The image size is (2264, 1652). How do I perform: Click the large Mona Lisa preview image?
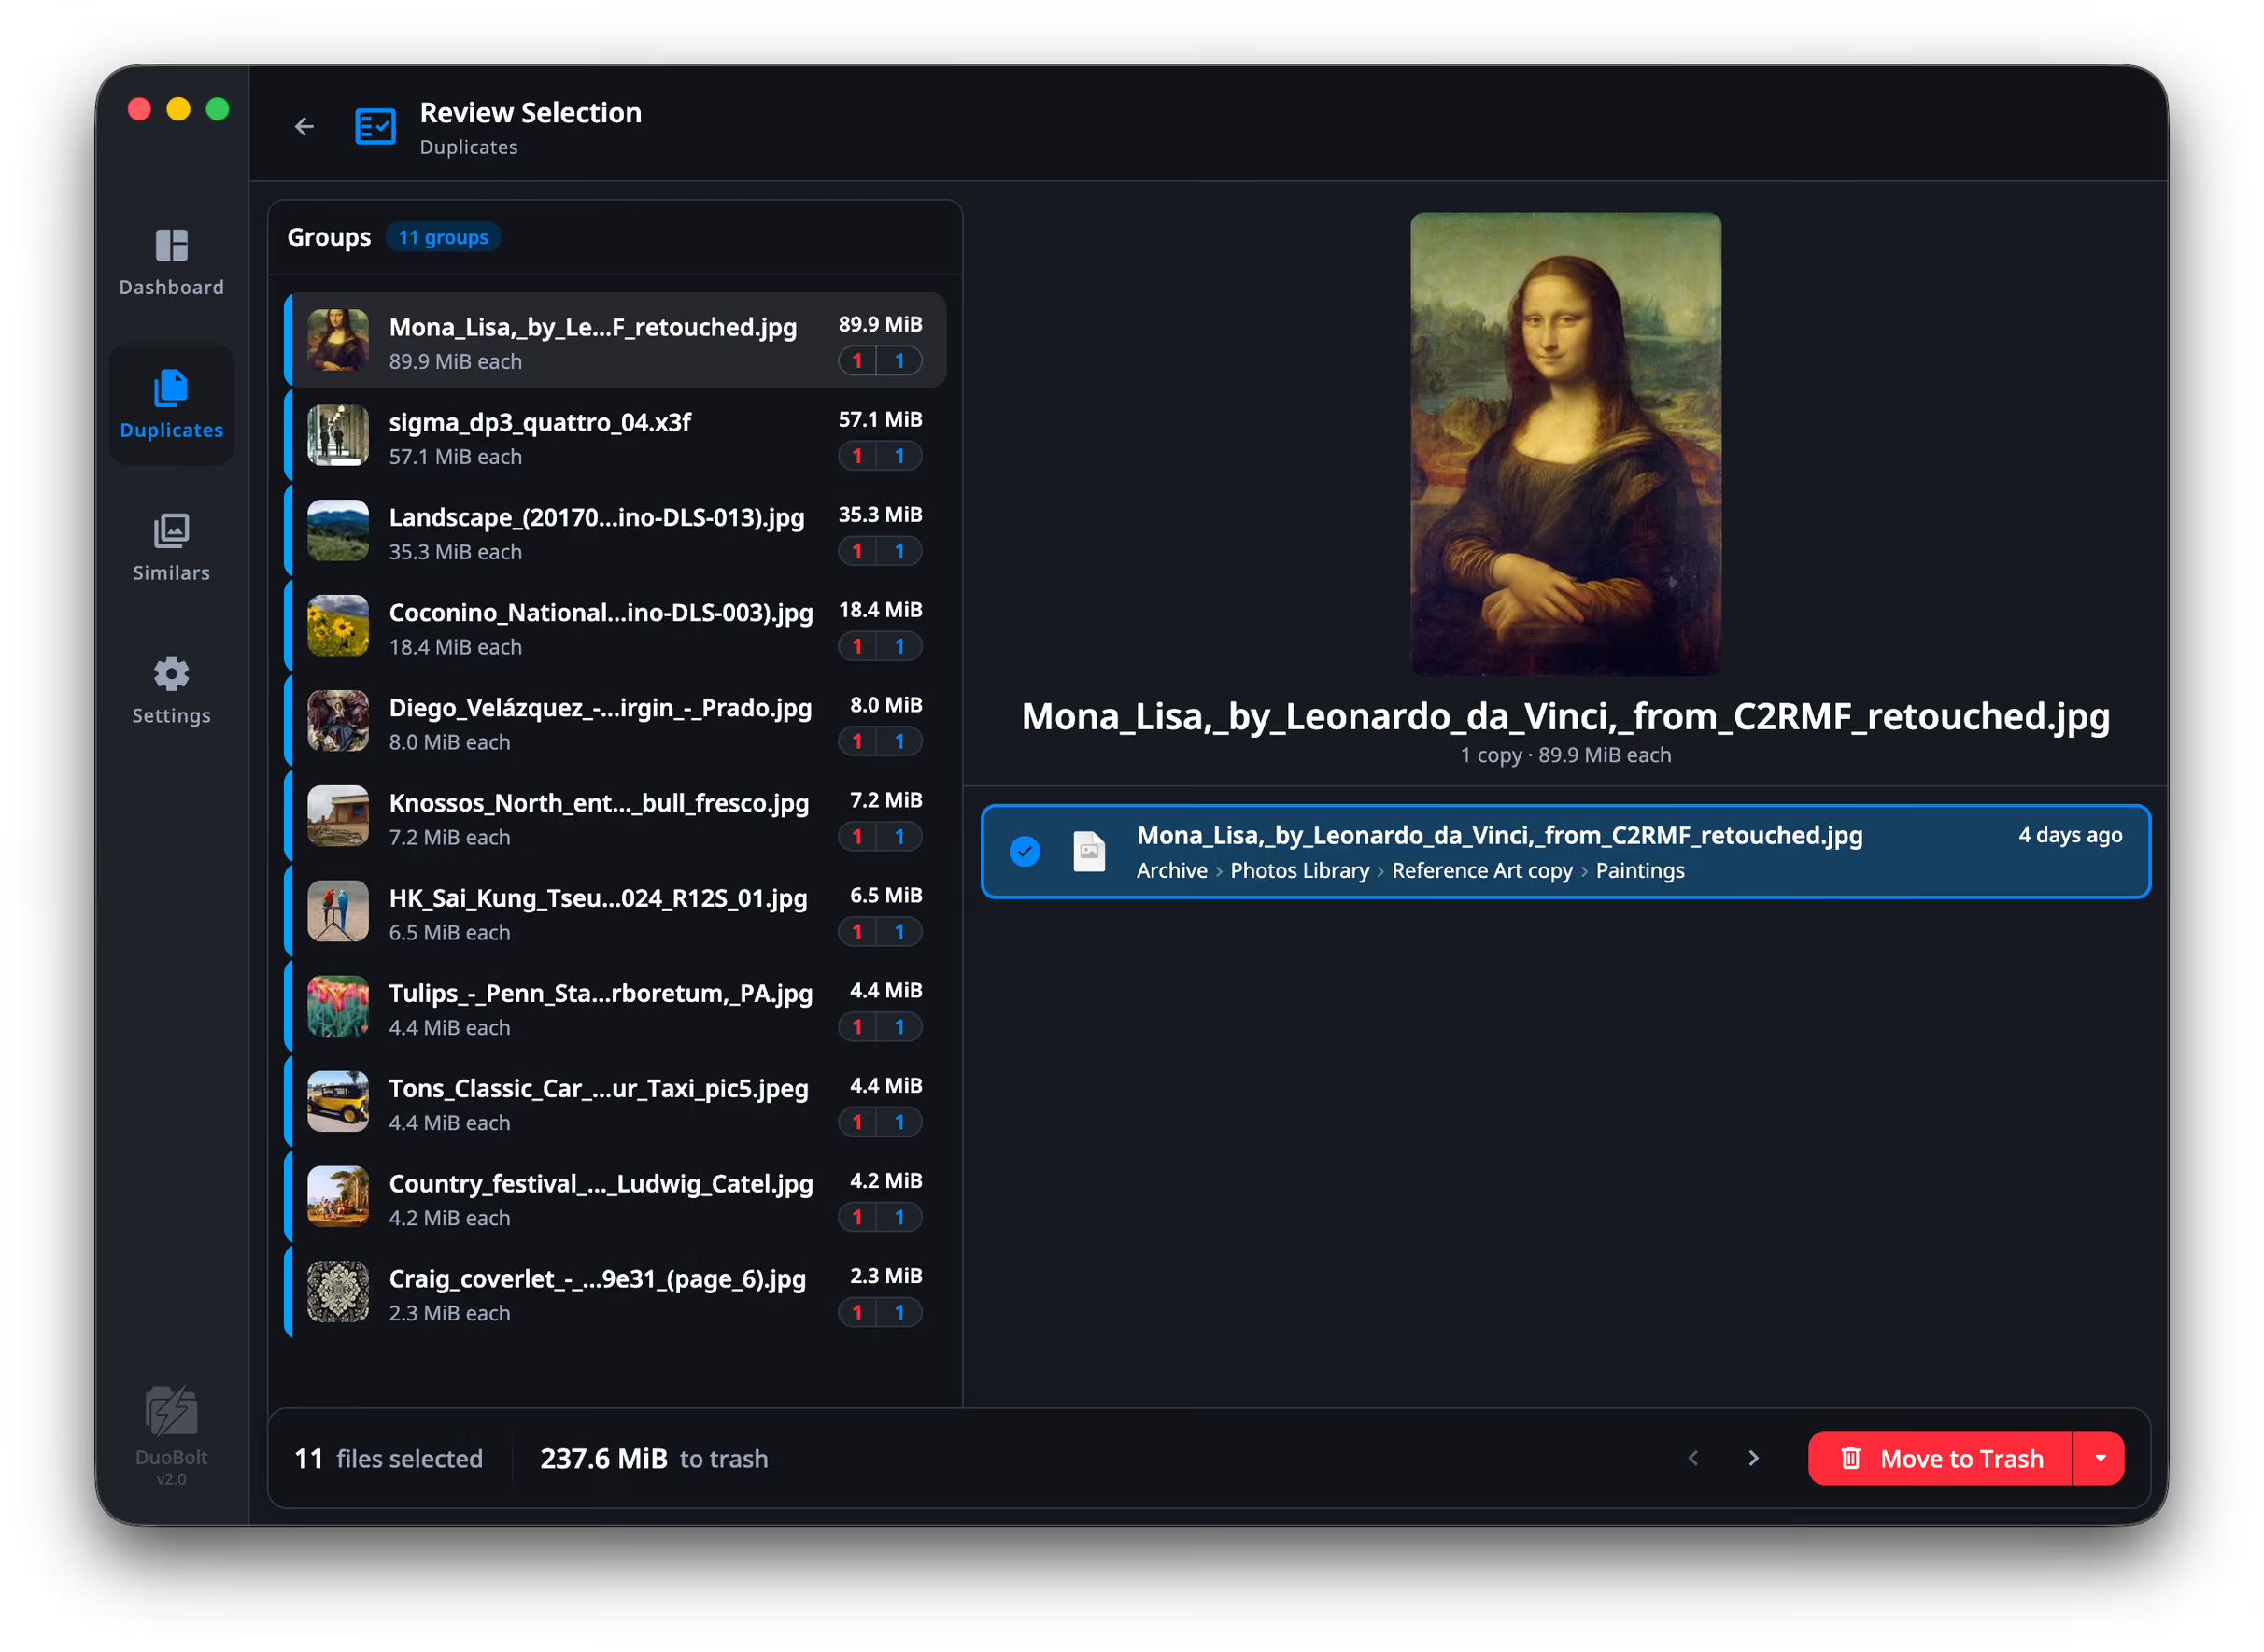(1566, 444)
